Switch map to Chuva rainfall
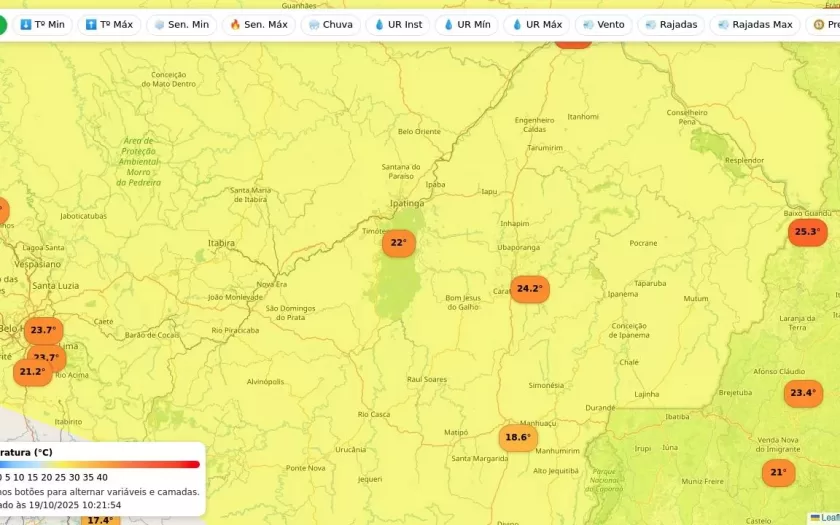The height and width of the screenshot is (525, 840). pos(330,24)
